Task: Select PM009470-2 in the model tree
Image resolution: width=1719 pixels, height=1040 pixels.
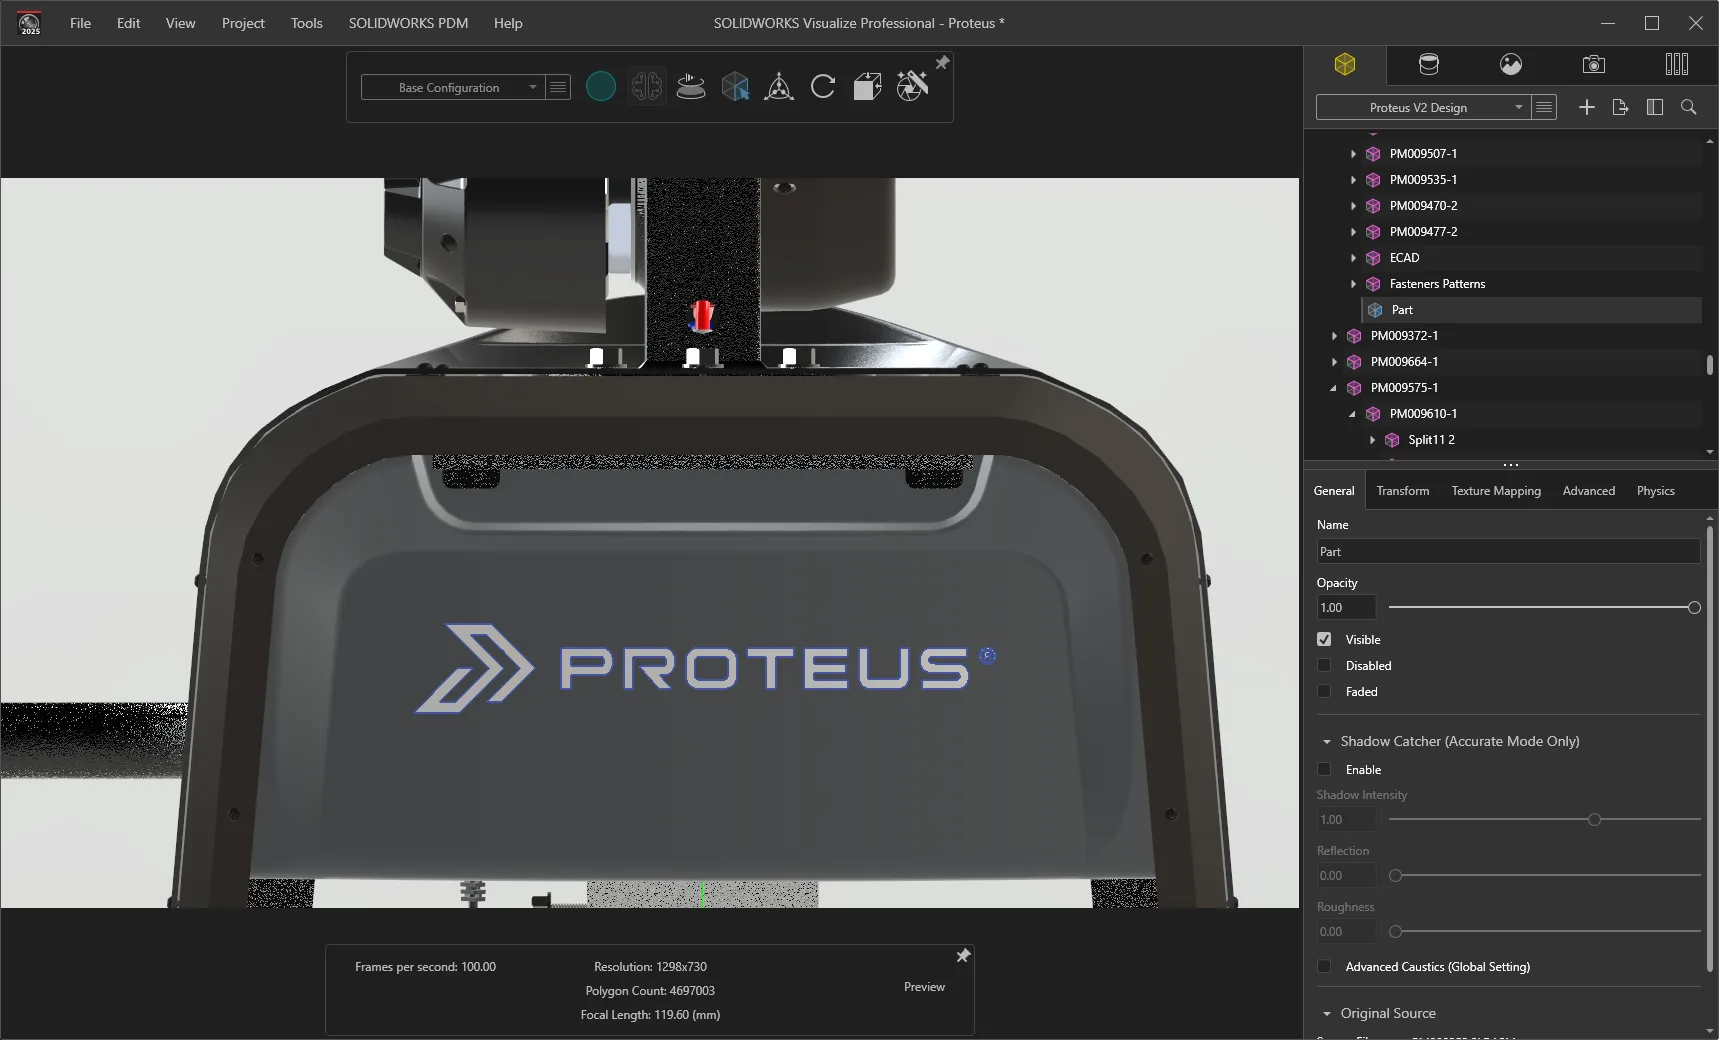Action: 1423,206
